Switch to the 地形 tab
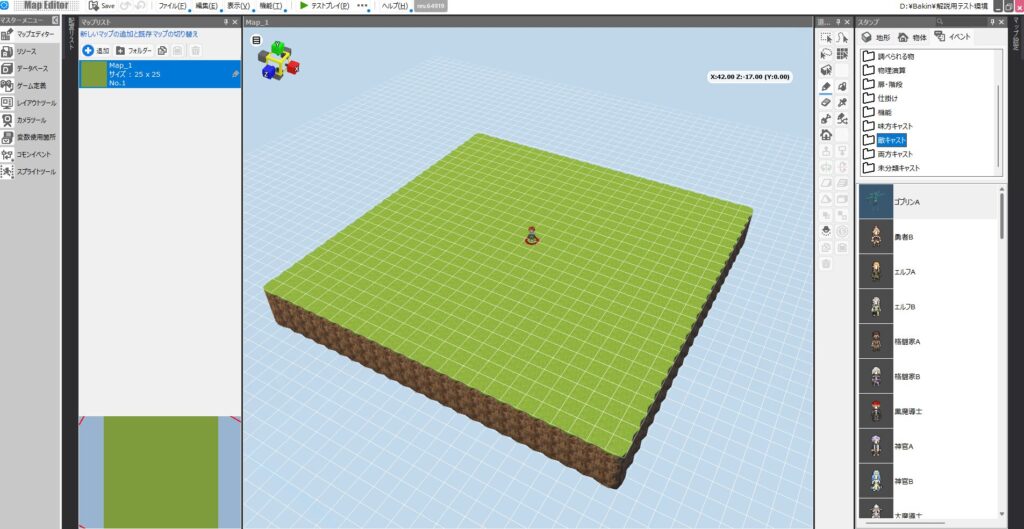The height and width of the screenshot is (529, 1024). click(876, 37)
